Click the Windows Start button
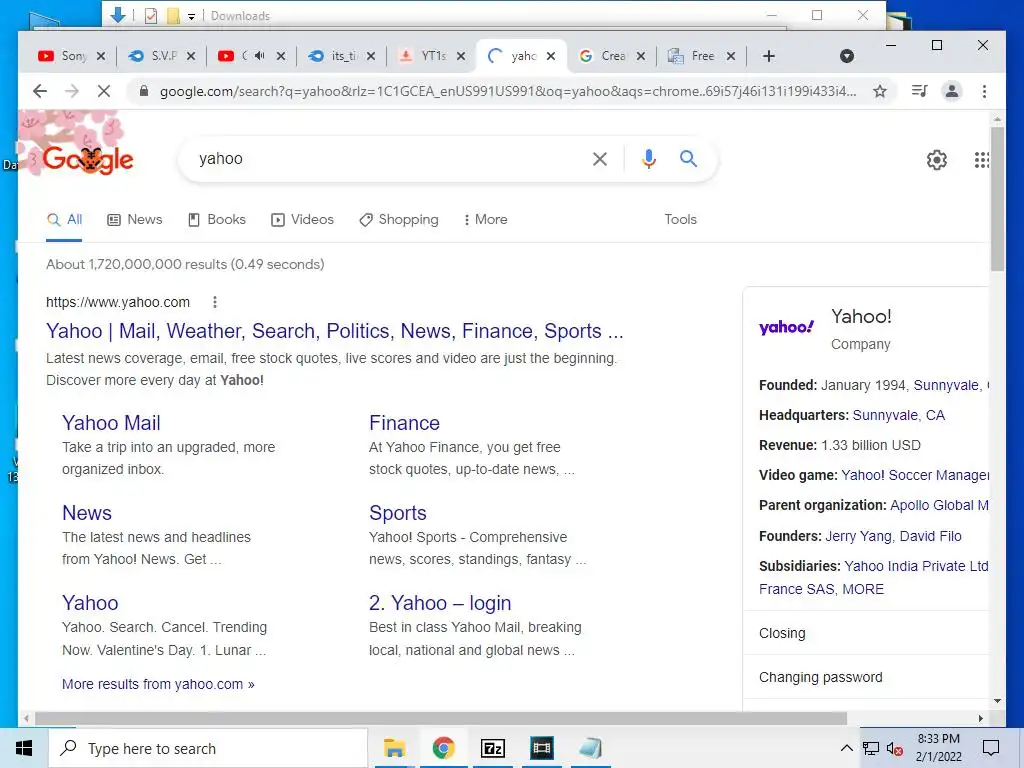Image resolution: width=1024 pixels, height=768 pixels. tap(24, 748)
